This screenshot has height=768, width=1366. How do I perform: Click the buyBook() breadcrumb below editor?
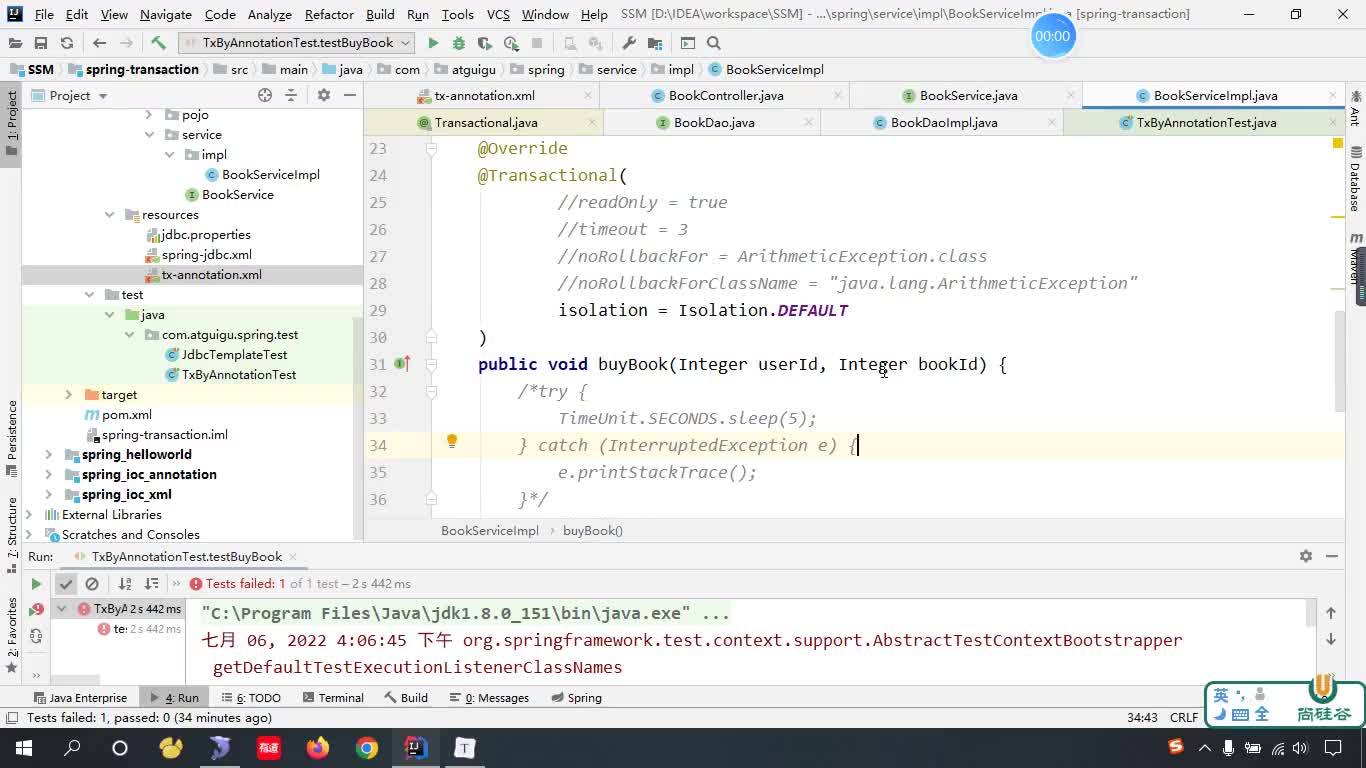click(x=593, y=531)
